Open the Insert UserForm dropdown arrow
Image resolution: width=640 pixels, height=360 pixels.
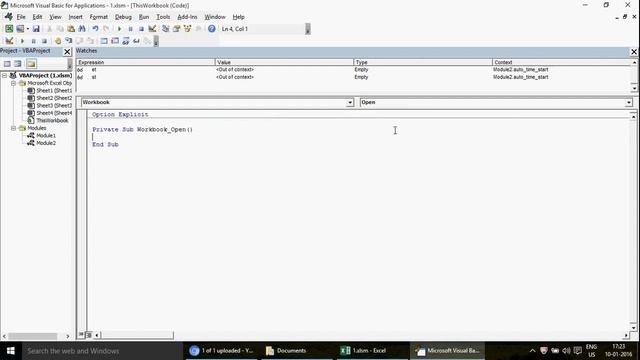click(28, 29)
